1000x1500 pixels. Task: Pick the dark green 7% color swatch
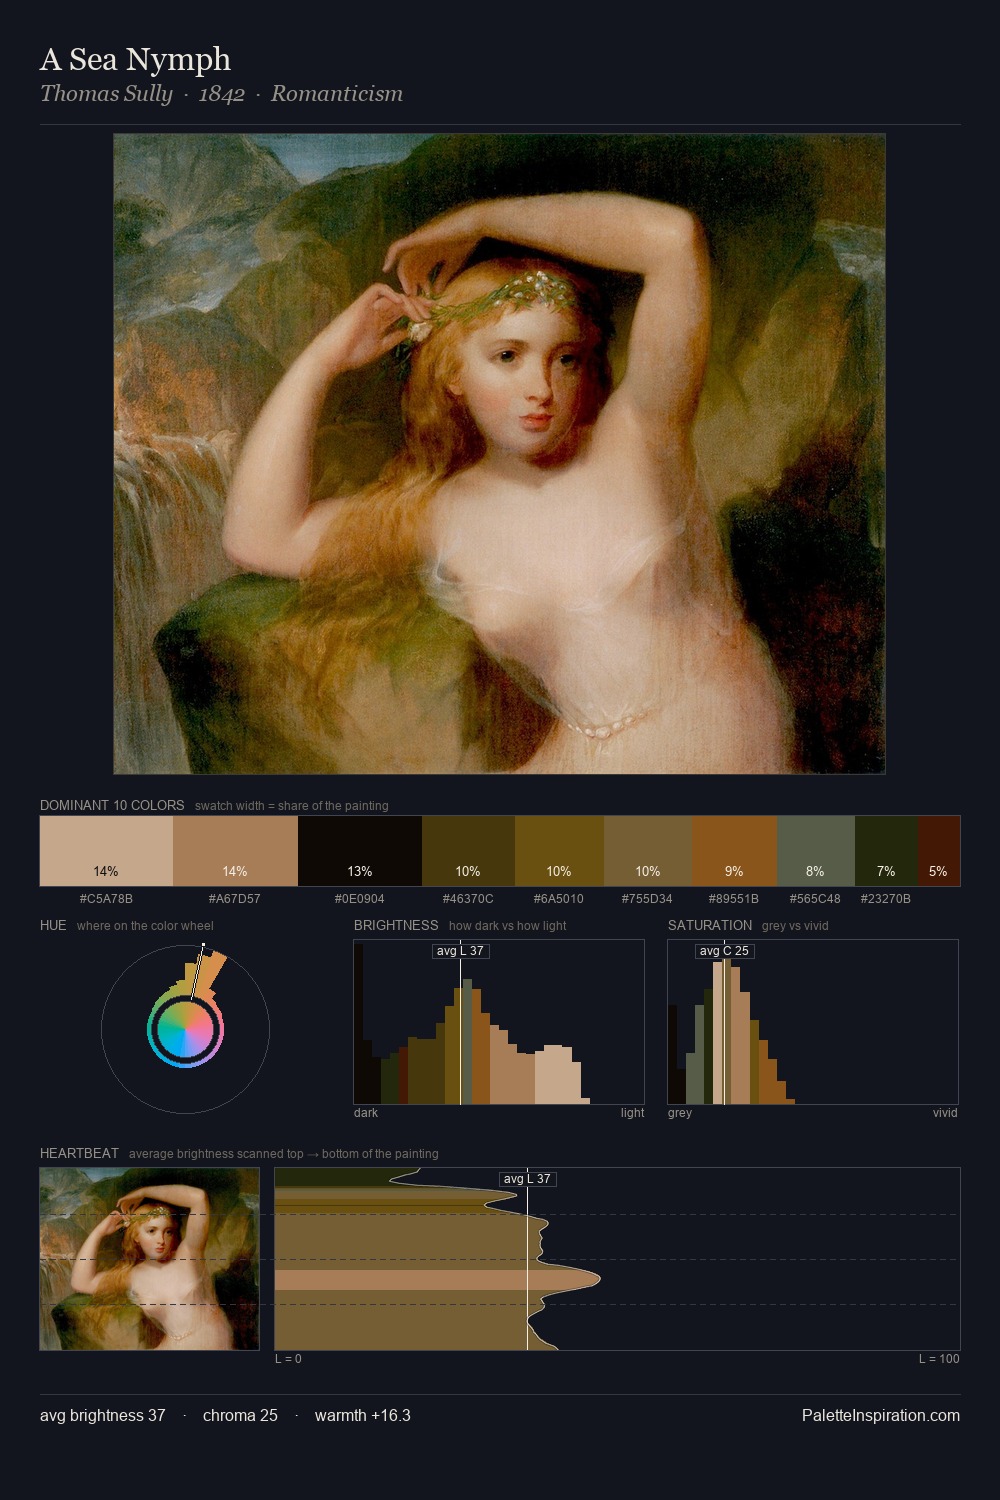pyautogui.click(x=886, y=851)
